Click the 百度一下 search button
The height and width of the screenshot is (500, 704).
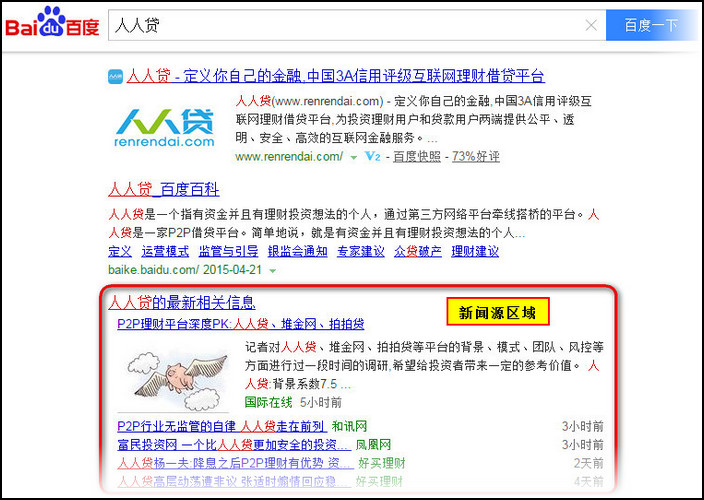point(651,26)
